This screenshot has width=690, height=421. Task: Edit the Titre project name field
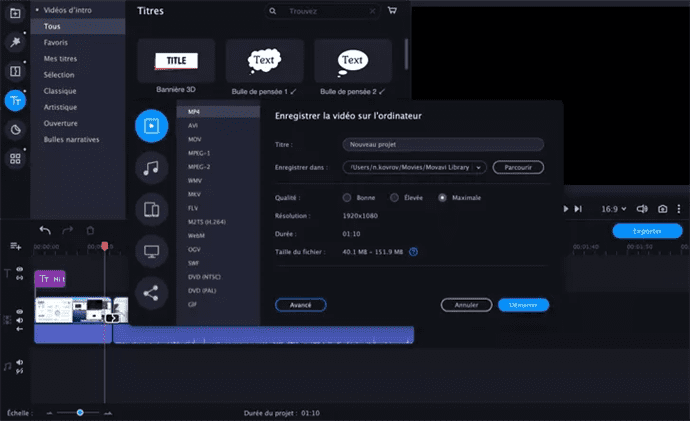click(443, 144)
